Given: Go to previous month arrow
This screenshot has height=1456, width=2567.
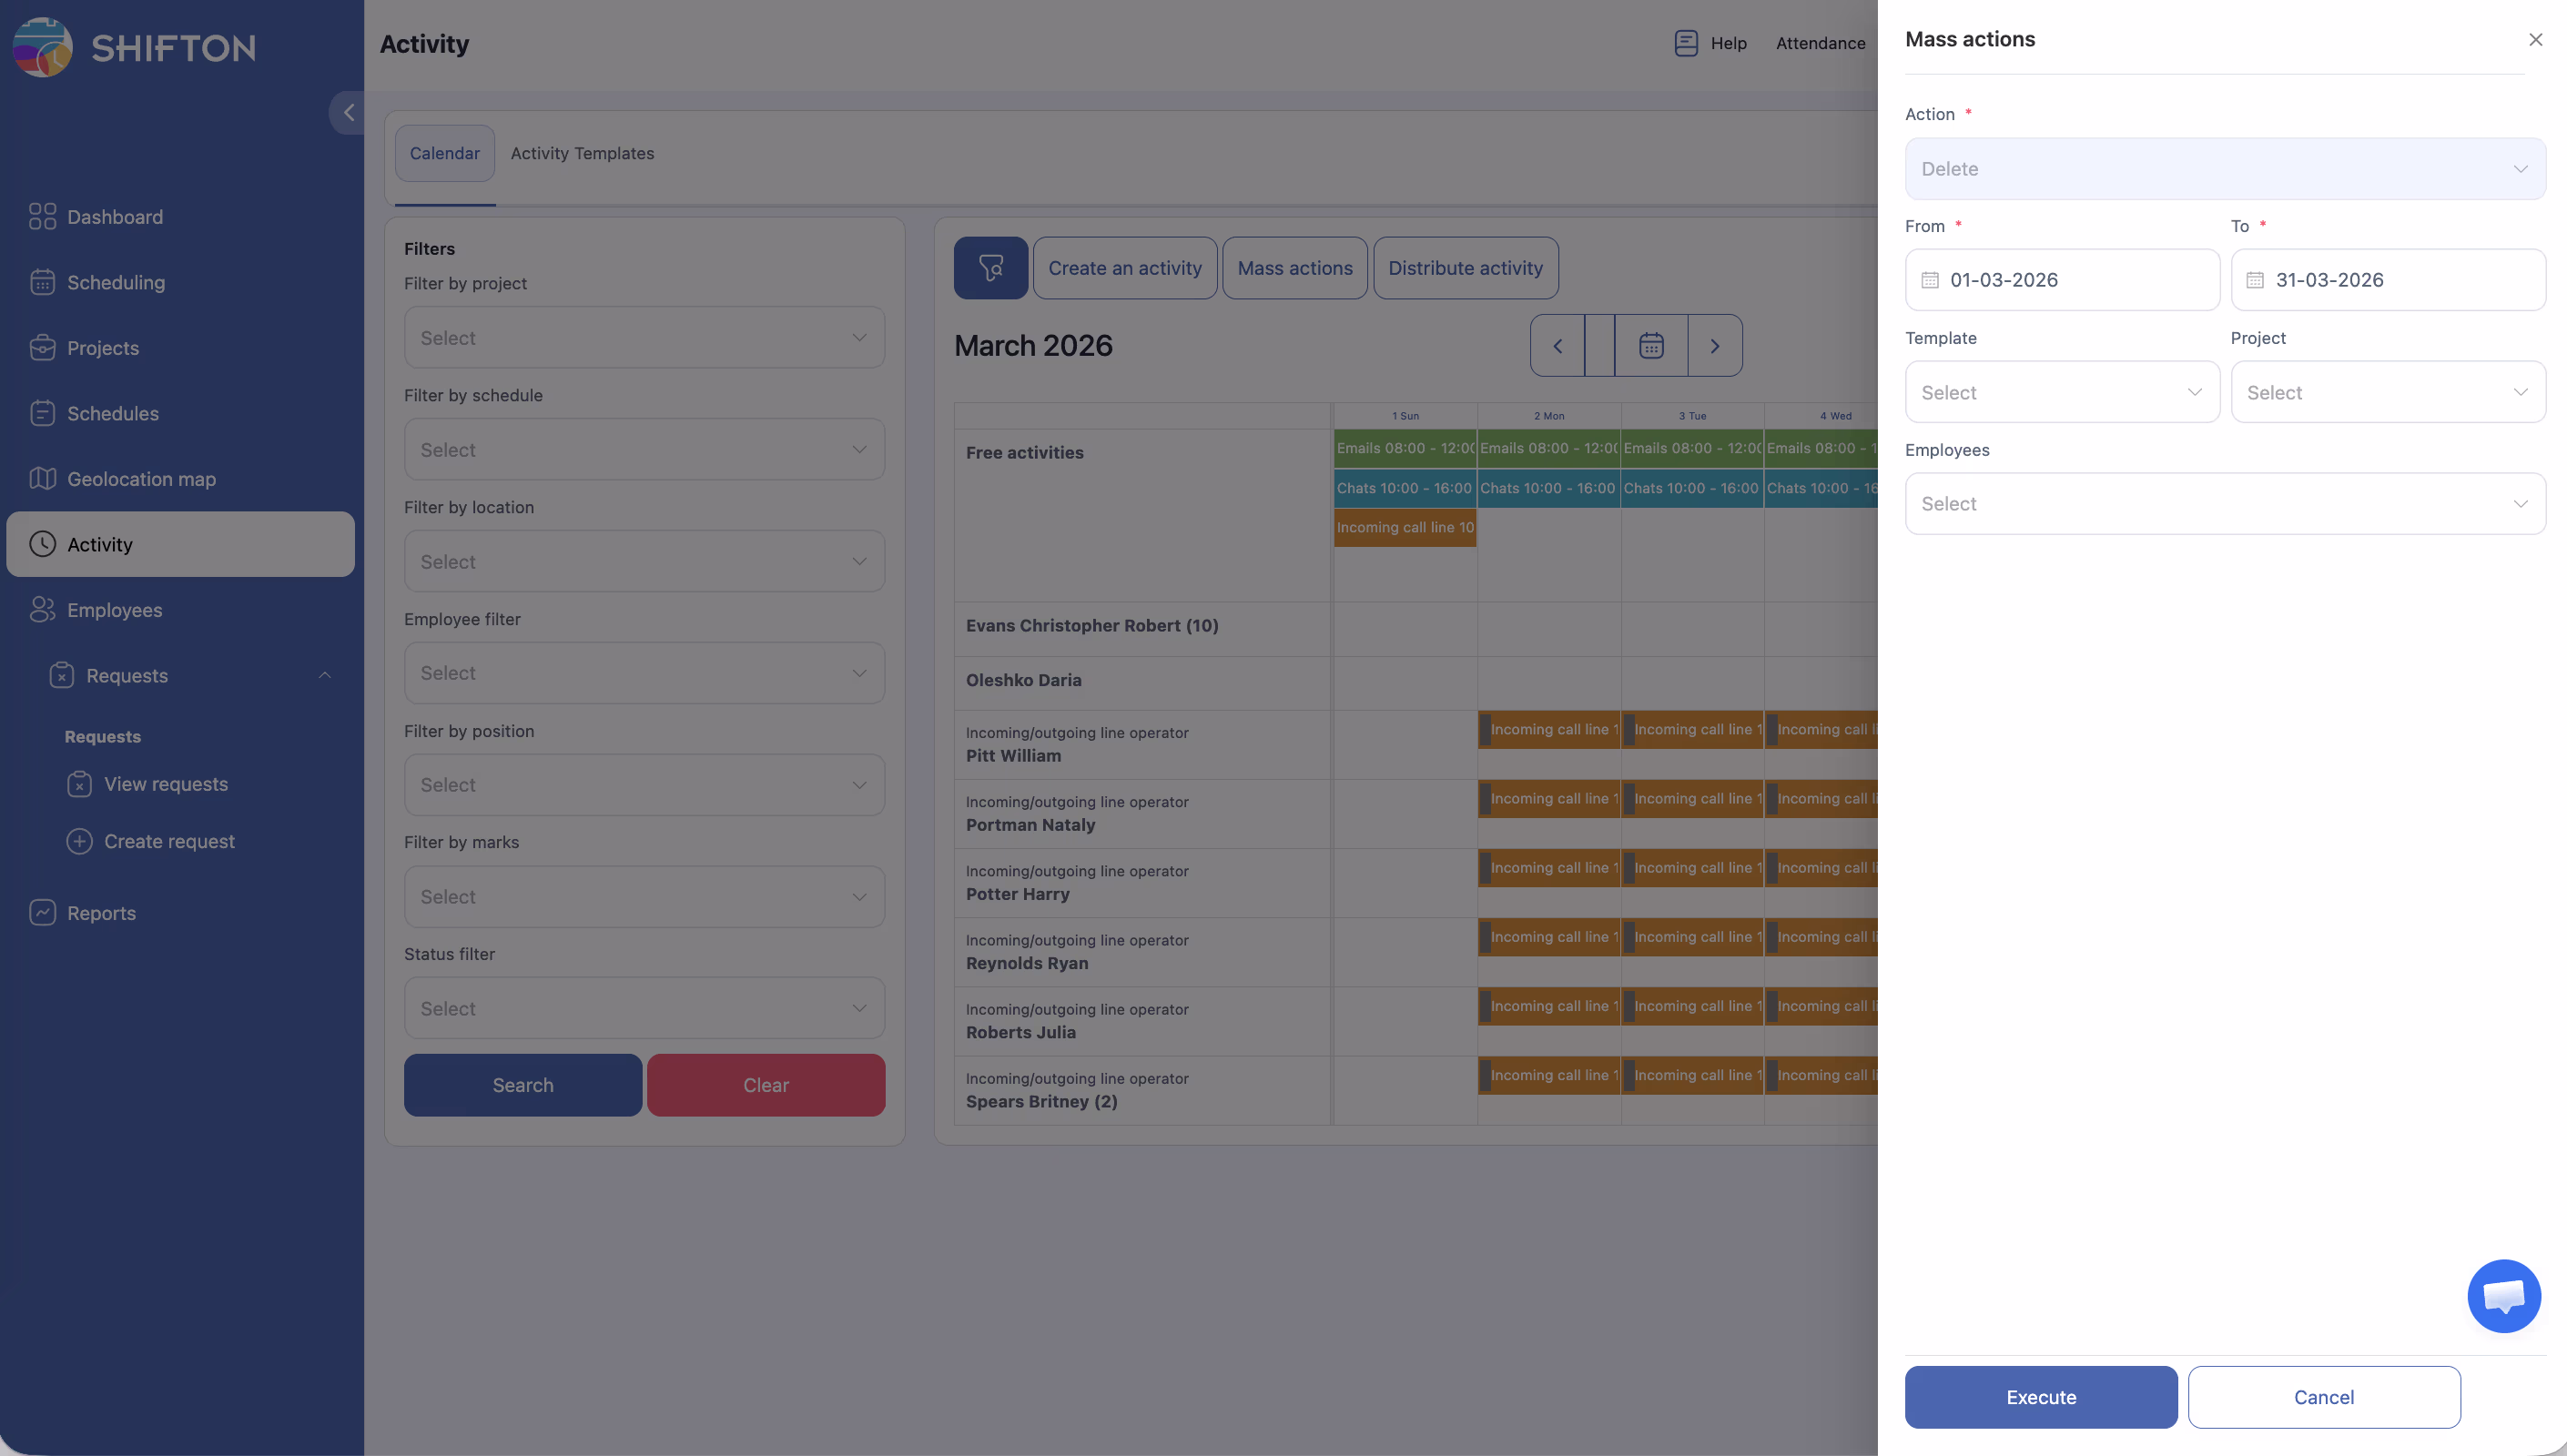Looking at the screenshot, I should 1557,346.
